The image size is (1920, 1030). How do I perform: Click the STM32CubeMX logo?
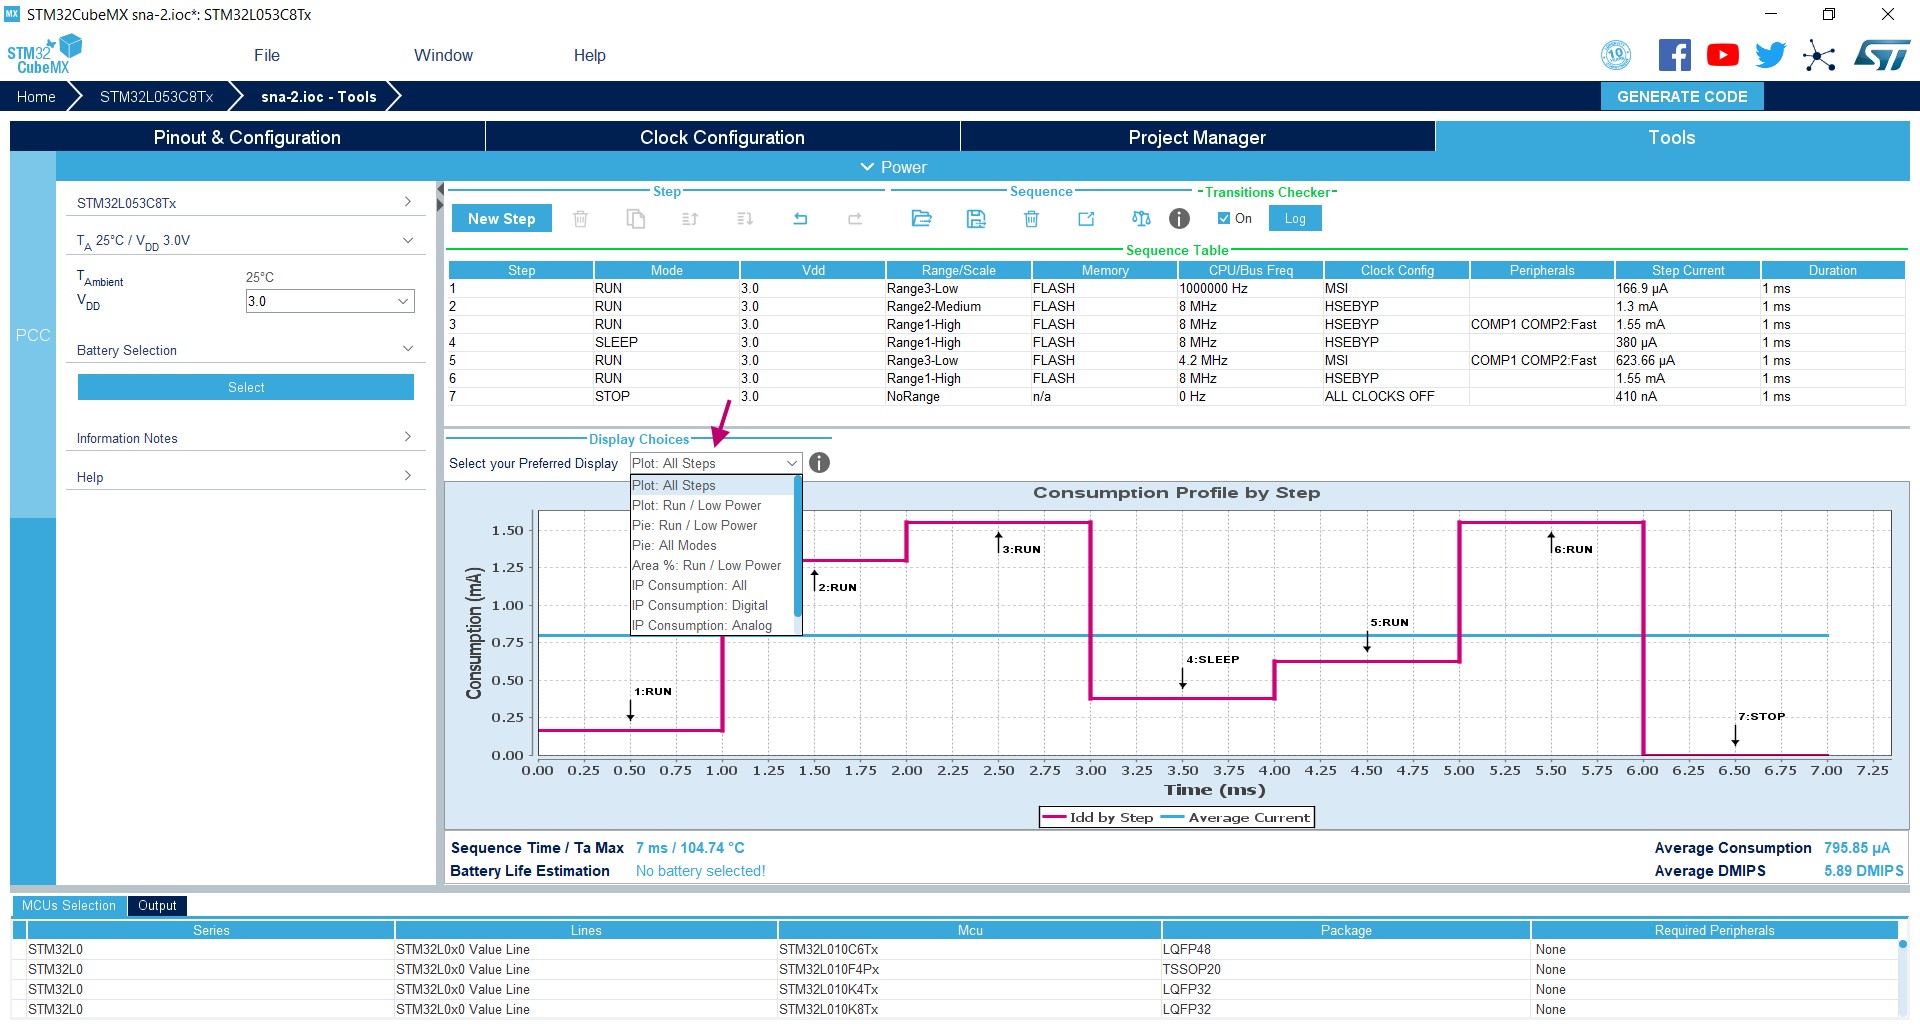(44, 54)
